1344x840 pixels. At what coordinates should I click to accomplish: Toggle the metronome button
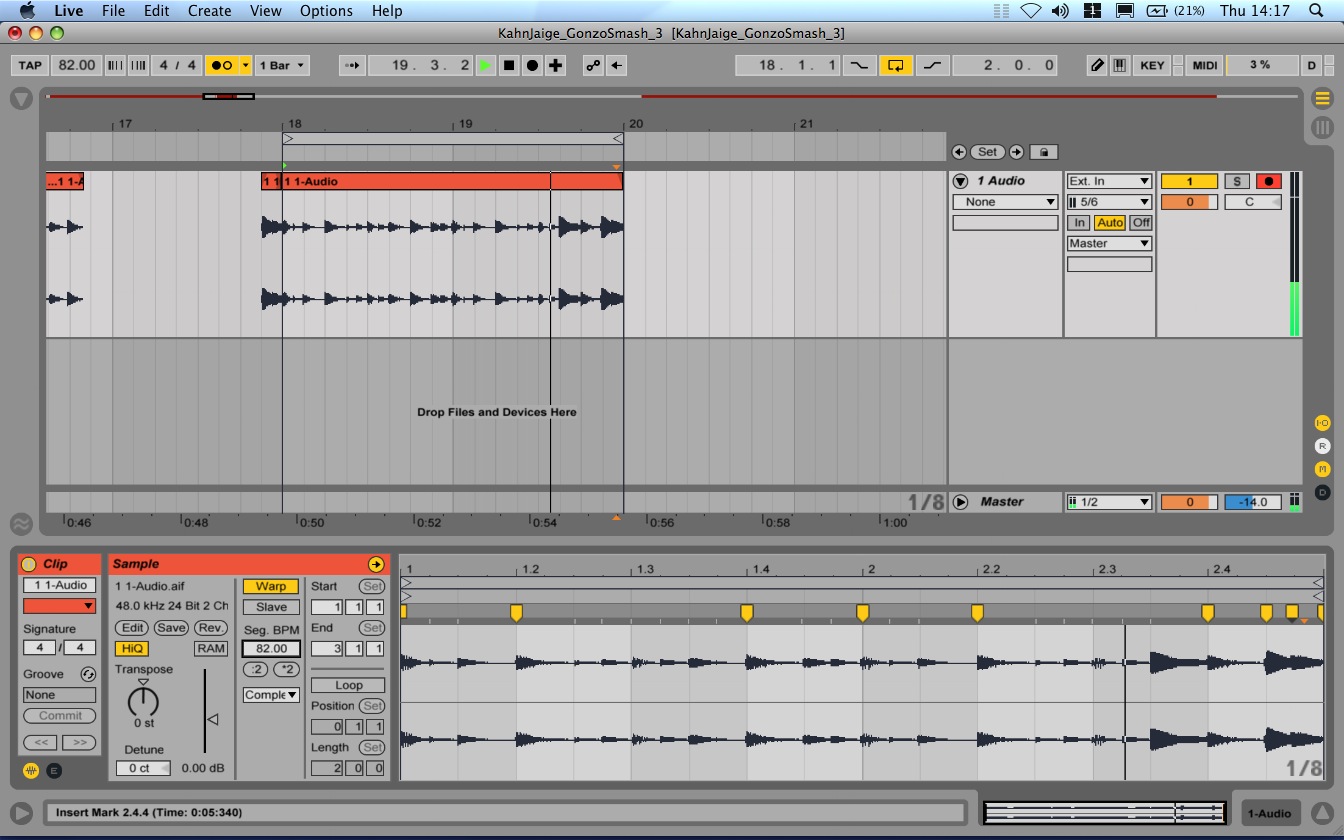pyautogui.click(x=221, y=65)
